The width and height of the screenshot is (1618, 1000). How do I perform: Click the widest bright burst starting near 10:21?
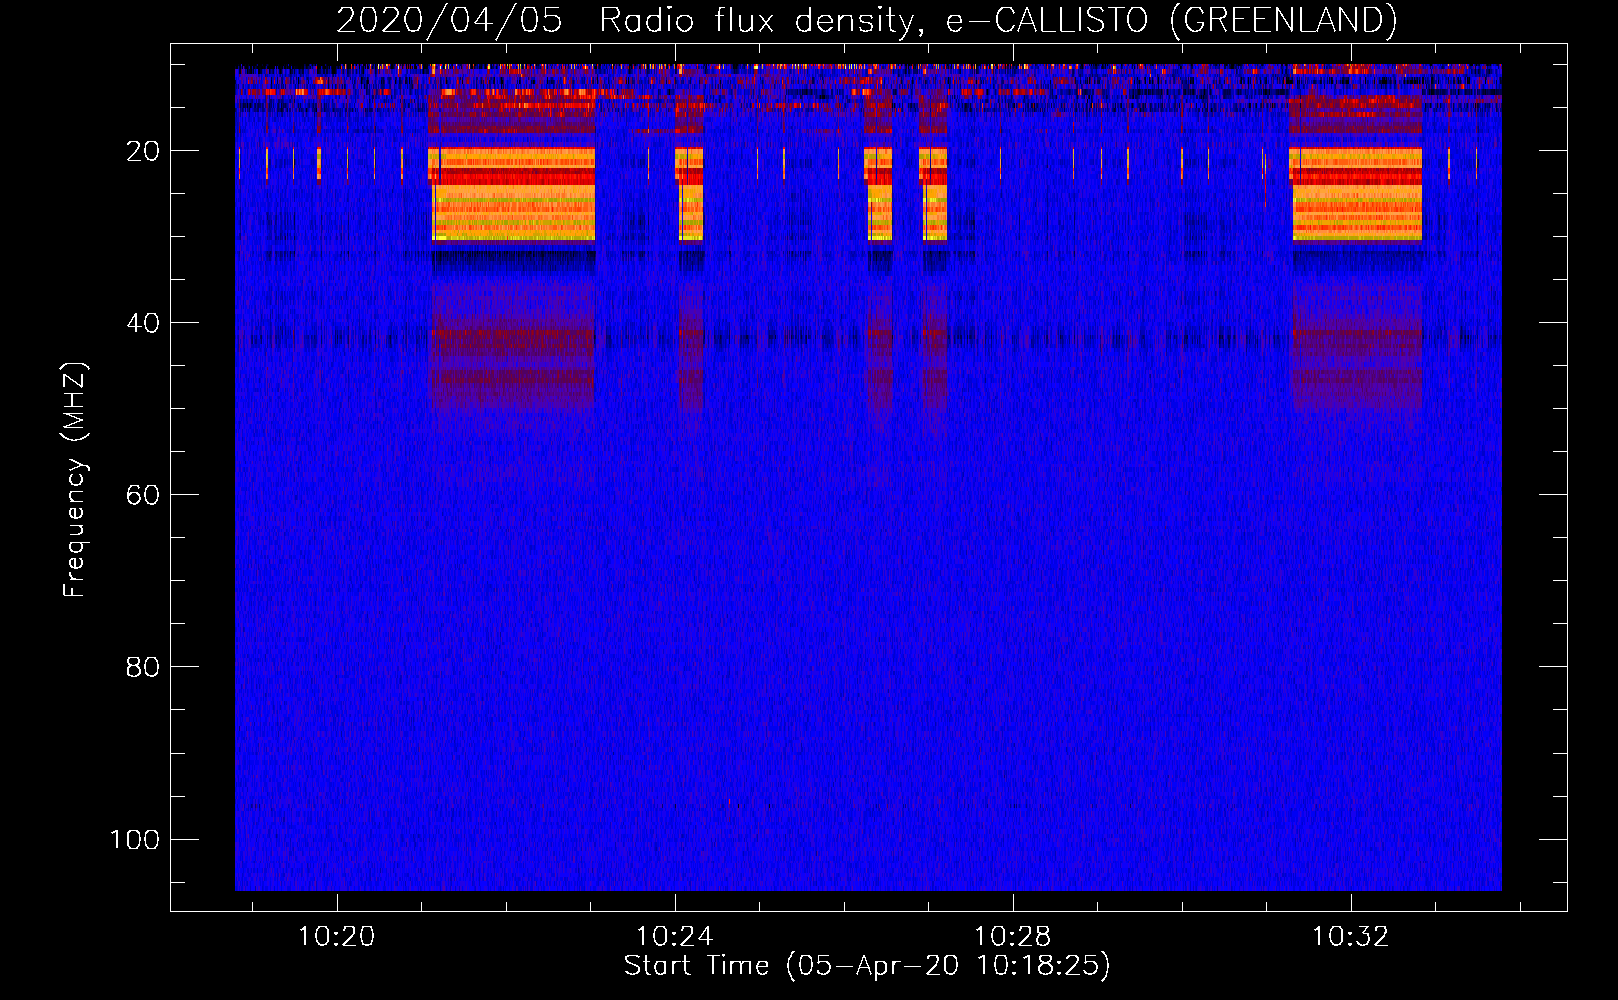coord(512,194)
